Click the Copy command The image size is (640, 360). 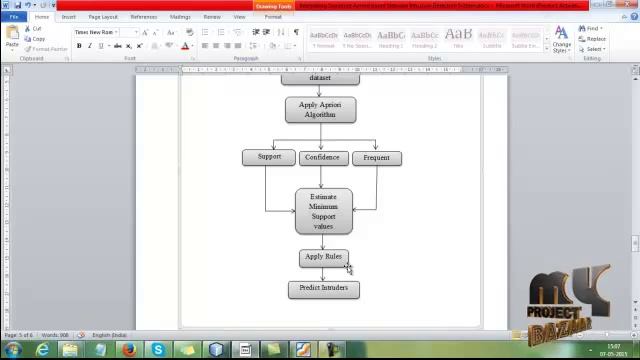coord(35,39)
